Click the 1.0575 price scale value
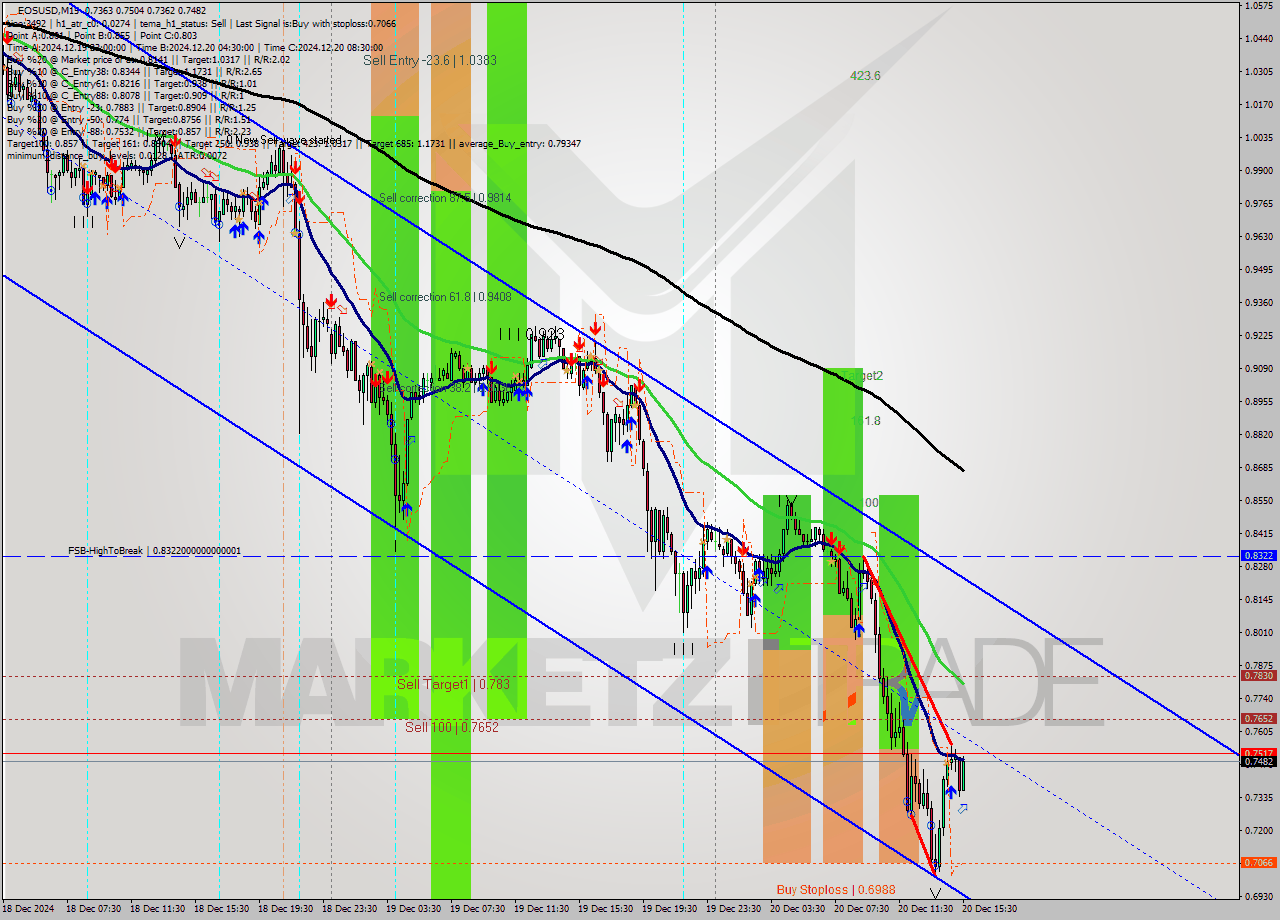The height and width of the screenshot is (920, 1280). click(x=1258, y=6)
